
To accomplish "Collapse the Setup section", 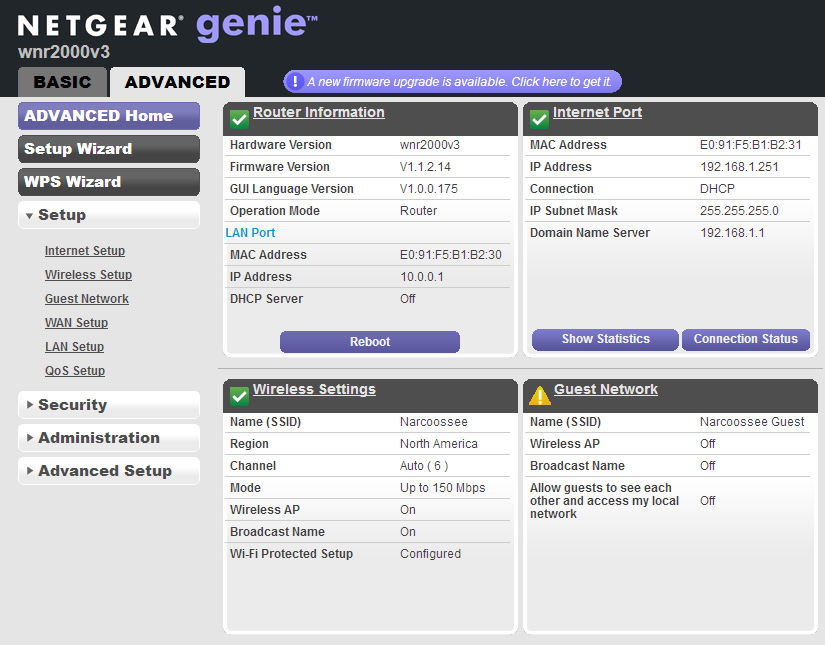I will point(109,215).
